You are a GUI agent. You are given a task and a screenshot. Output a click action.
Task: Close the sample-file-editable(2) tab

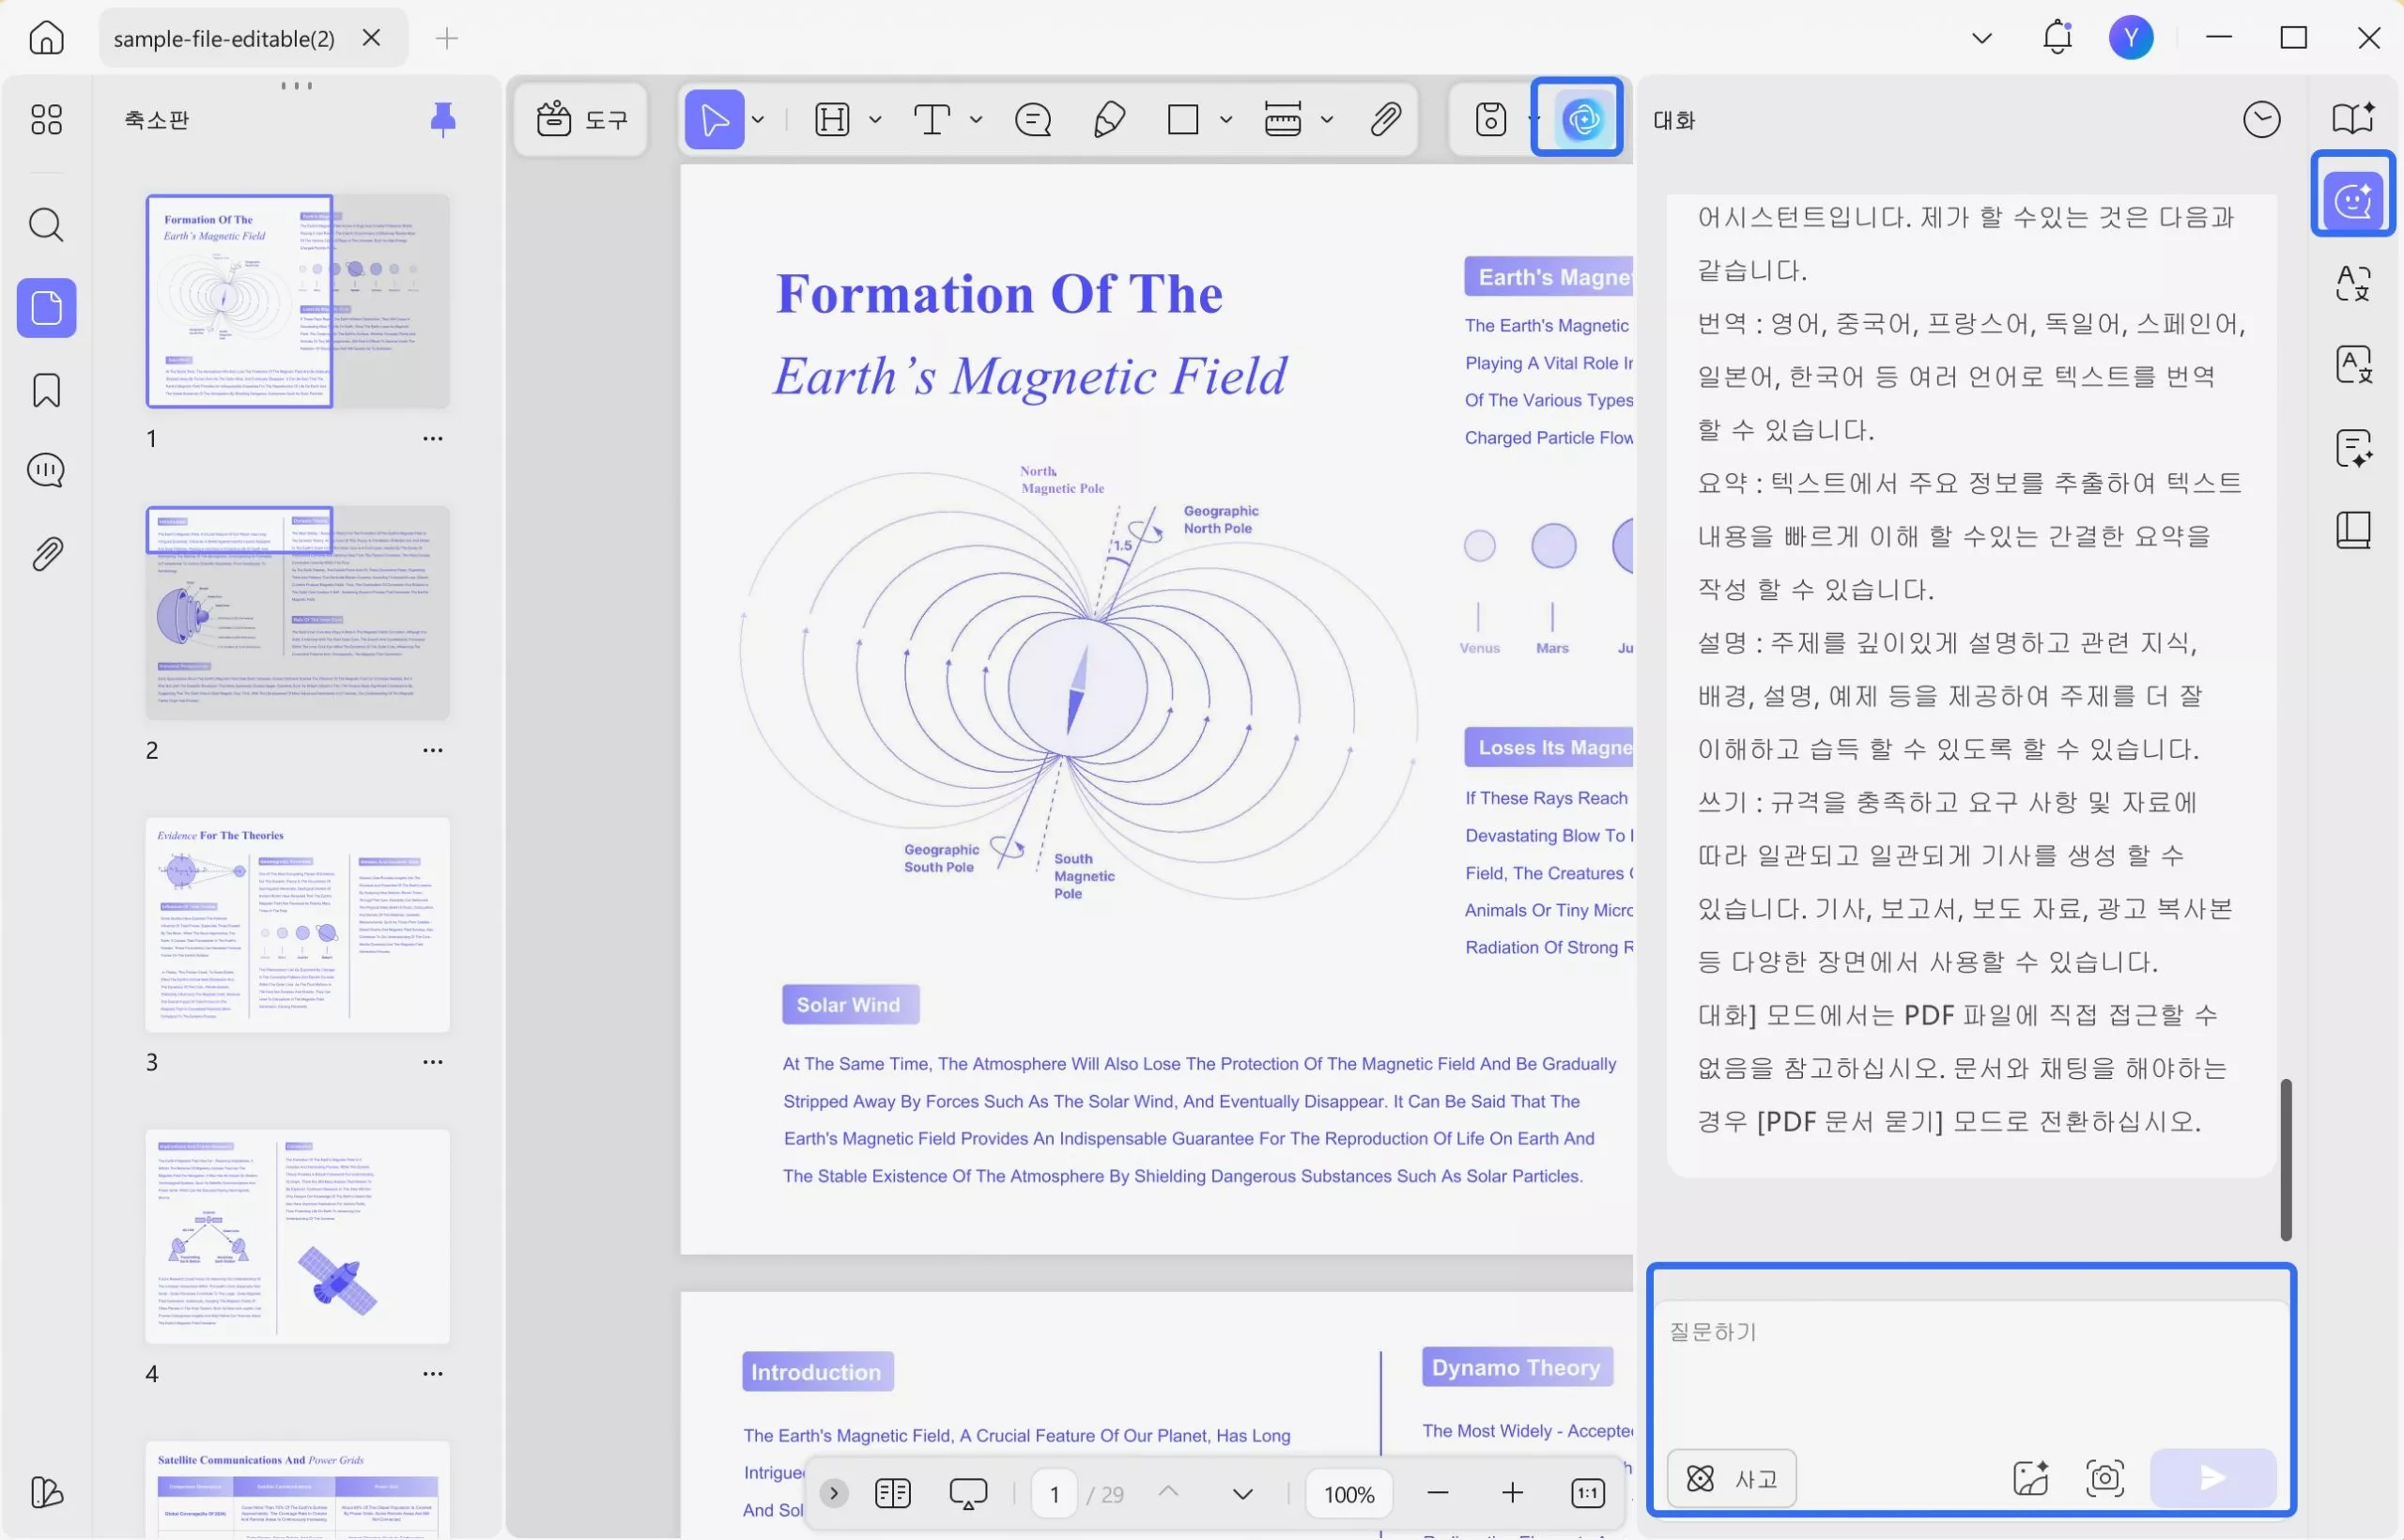tap(371, 38)
